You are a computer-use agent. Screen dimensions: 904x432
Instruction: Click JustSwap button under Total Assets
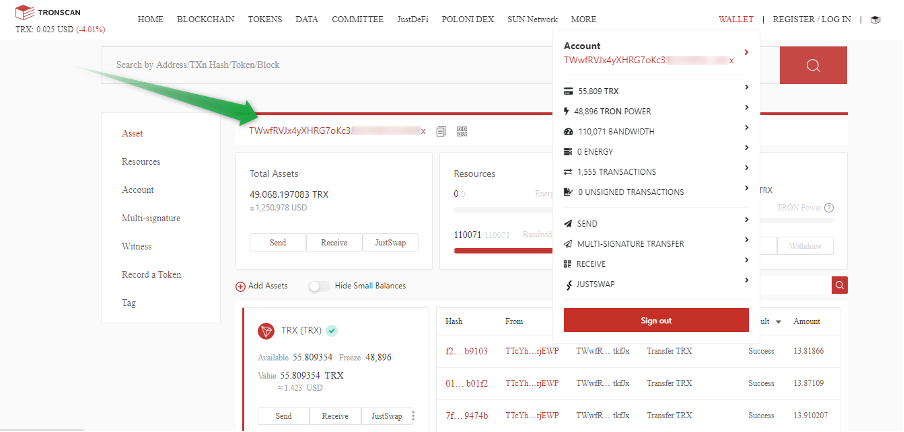point(391,243)
